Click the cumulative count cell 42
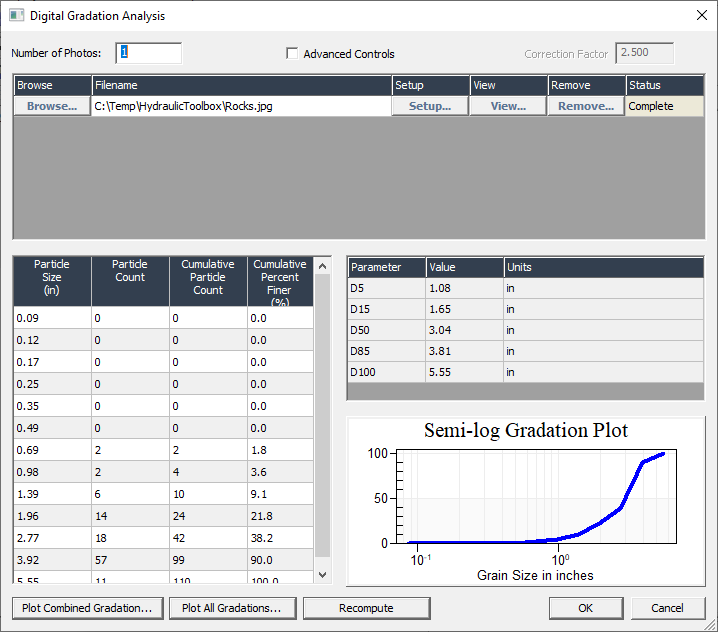 [208, 538]
